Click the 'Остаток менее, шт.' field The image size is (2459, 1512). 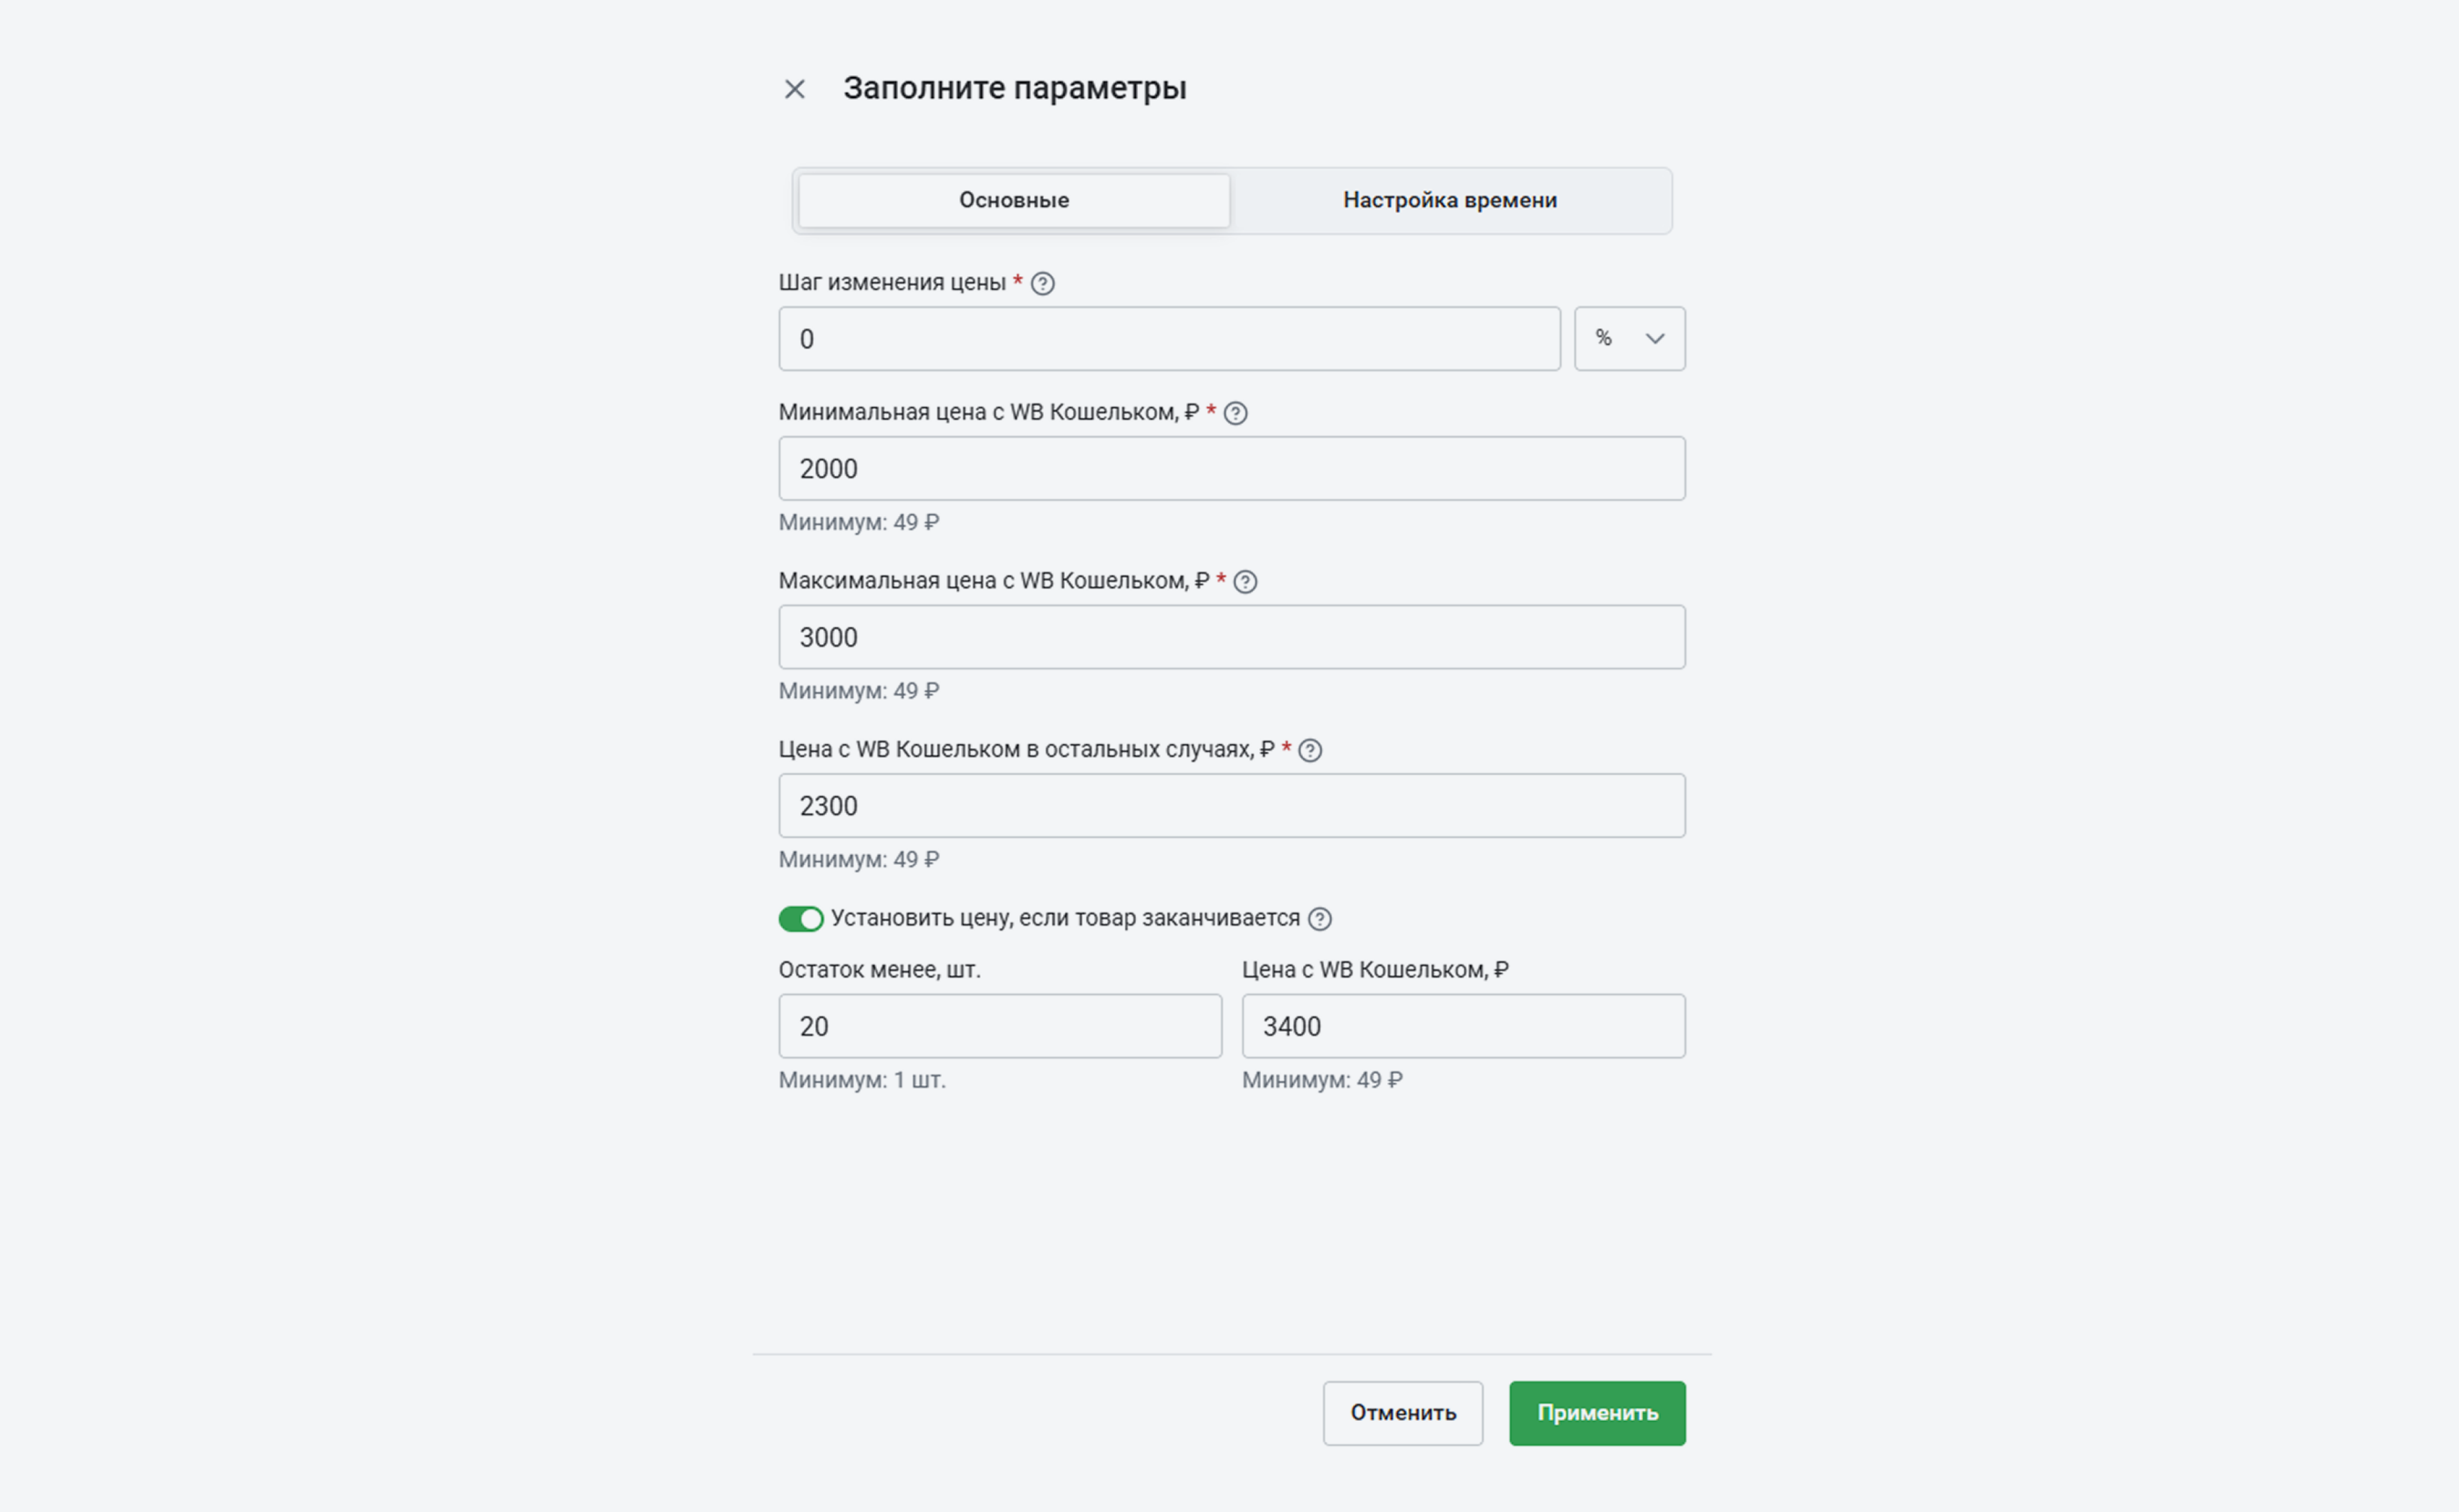(999, 1026)
